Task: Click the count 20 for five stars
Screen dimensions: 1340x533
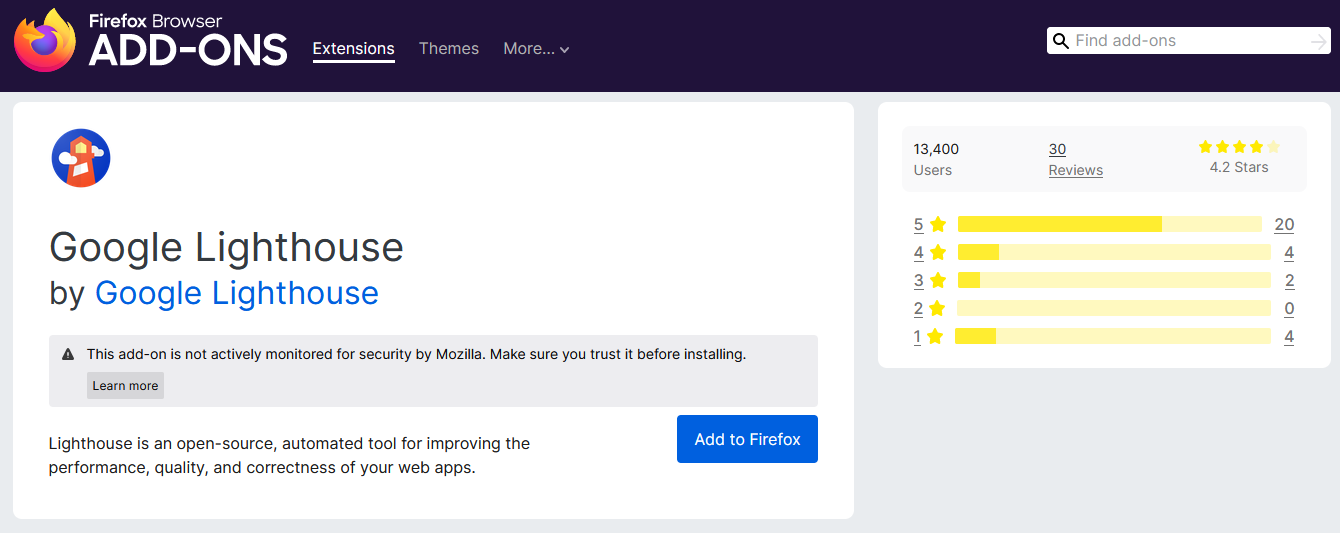Action: click(1284, 224)
